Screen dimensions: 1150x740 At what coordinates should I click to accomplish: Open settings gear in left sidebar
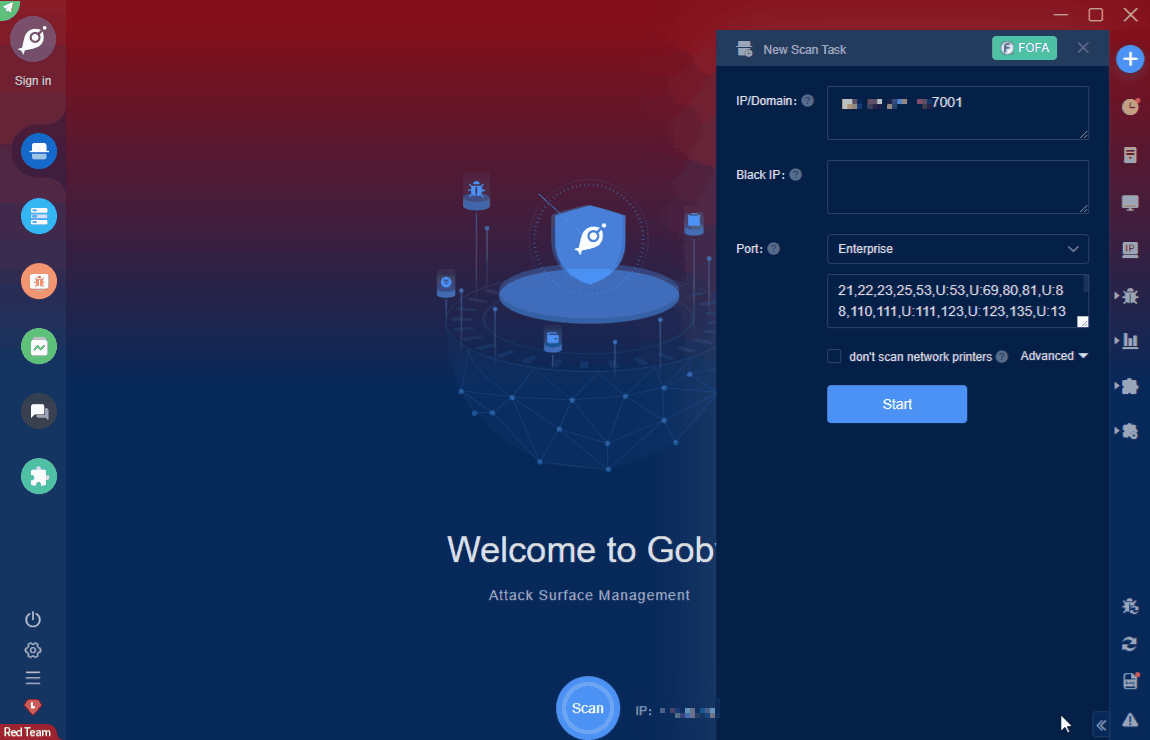(33, 650)
